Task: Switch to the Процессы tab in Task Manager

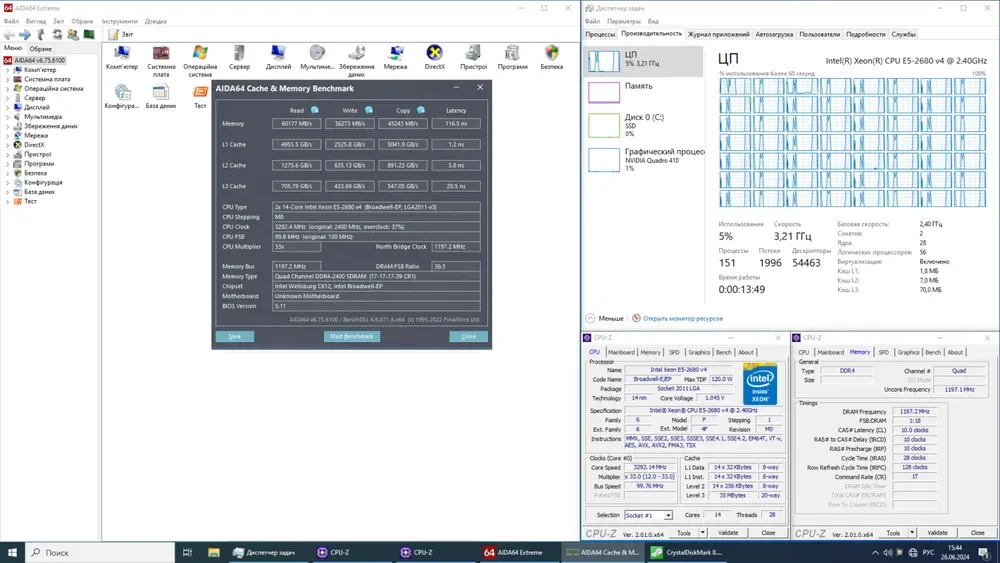Action: (600, 34)
